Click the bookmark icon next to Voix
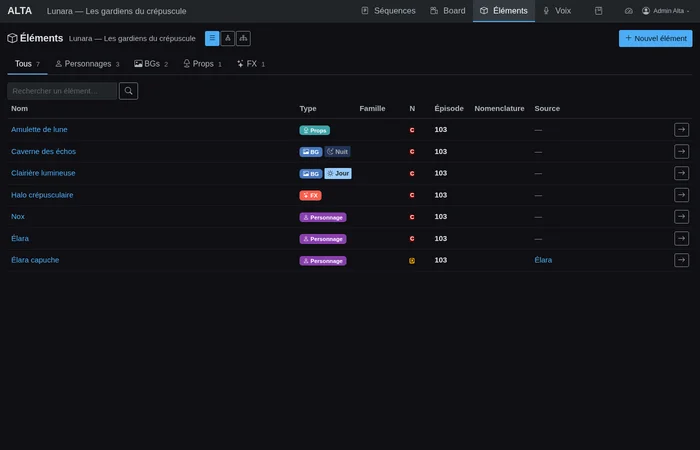 click(x=598, y=11)
